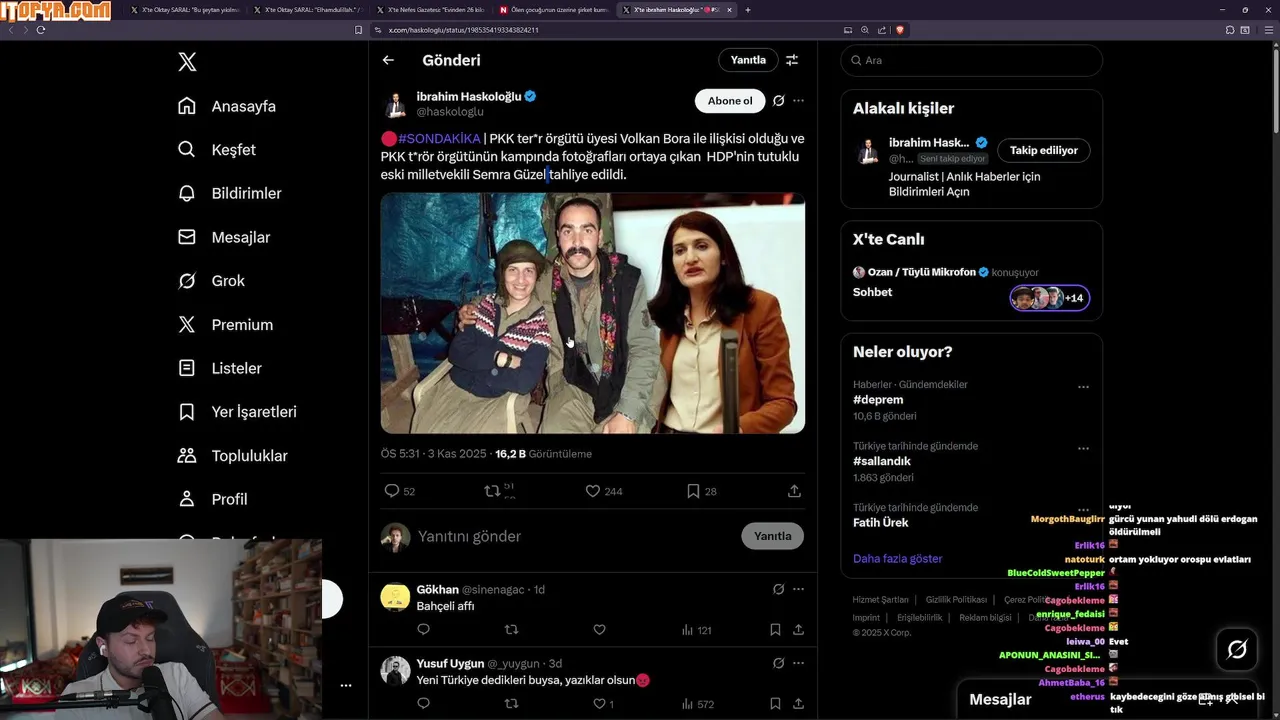1280x720 pixels.
Task: Like the main post with 244 likes
Action: point(592,491)
